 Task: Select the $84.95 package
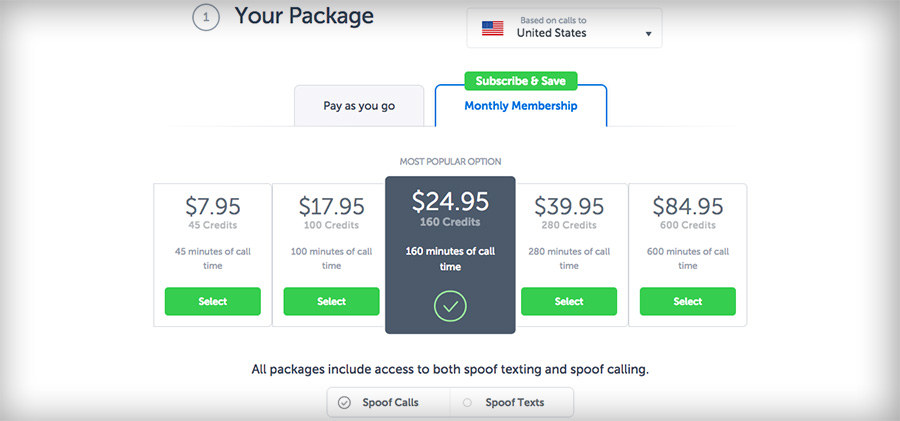(x=688, y=301)
